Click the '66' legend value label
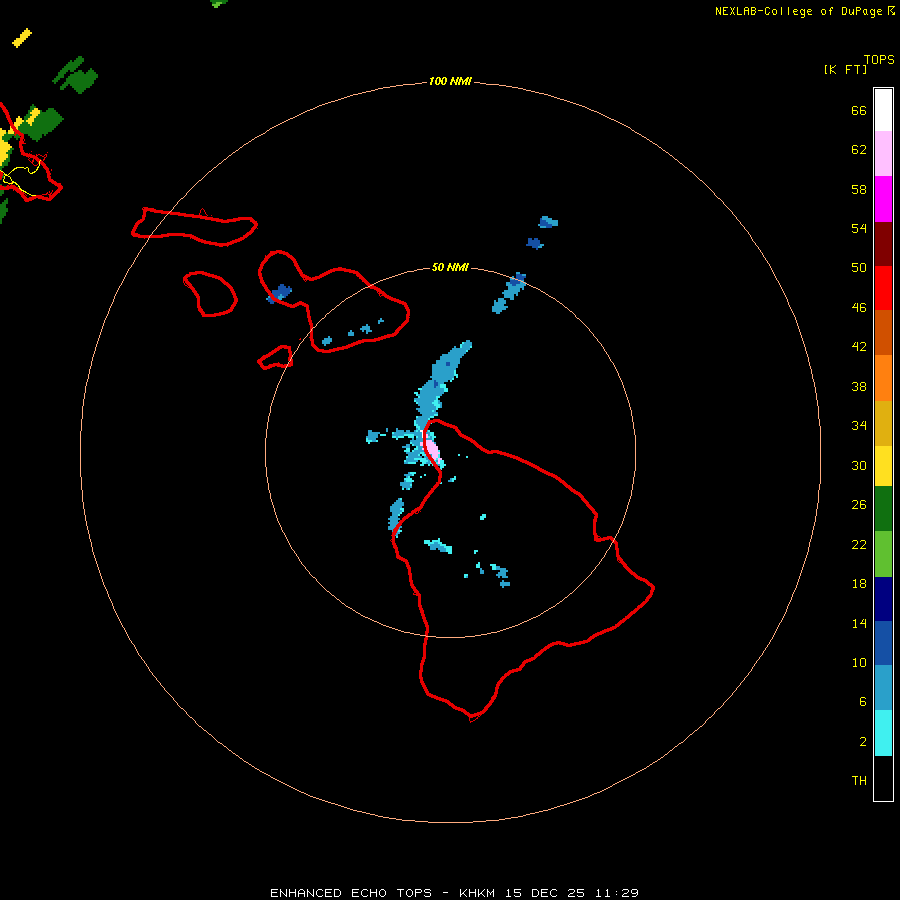Screen dimensions: 900x900 pyautogui.click(x=859, y=110)
